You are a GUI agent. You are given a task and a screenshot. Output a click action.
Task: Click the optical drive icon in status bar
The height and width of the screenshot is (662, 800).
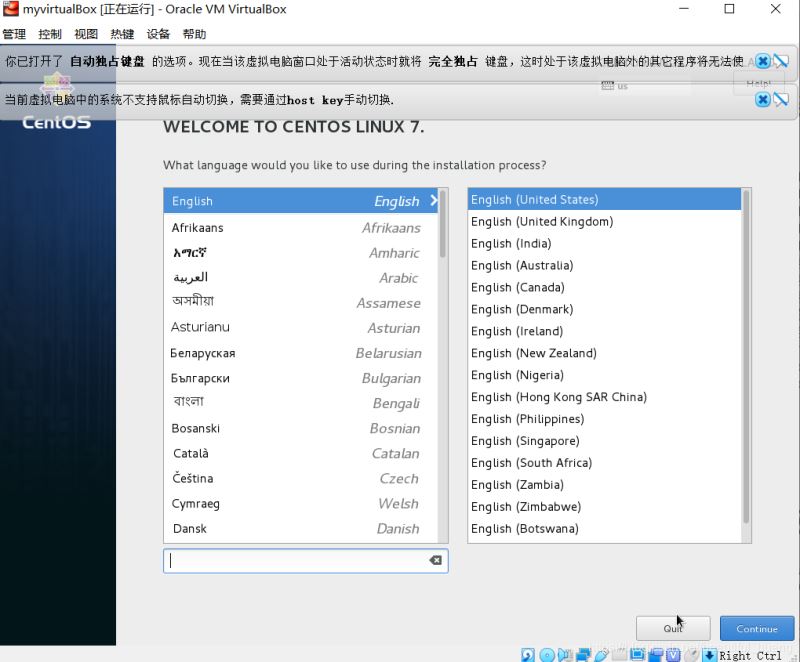pos(547,654)
